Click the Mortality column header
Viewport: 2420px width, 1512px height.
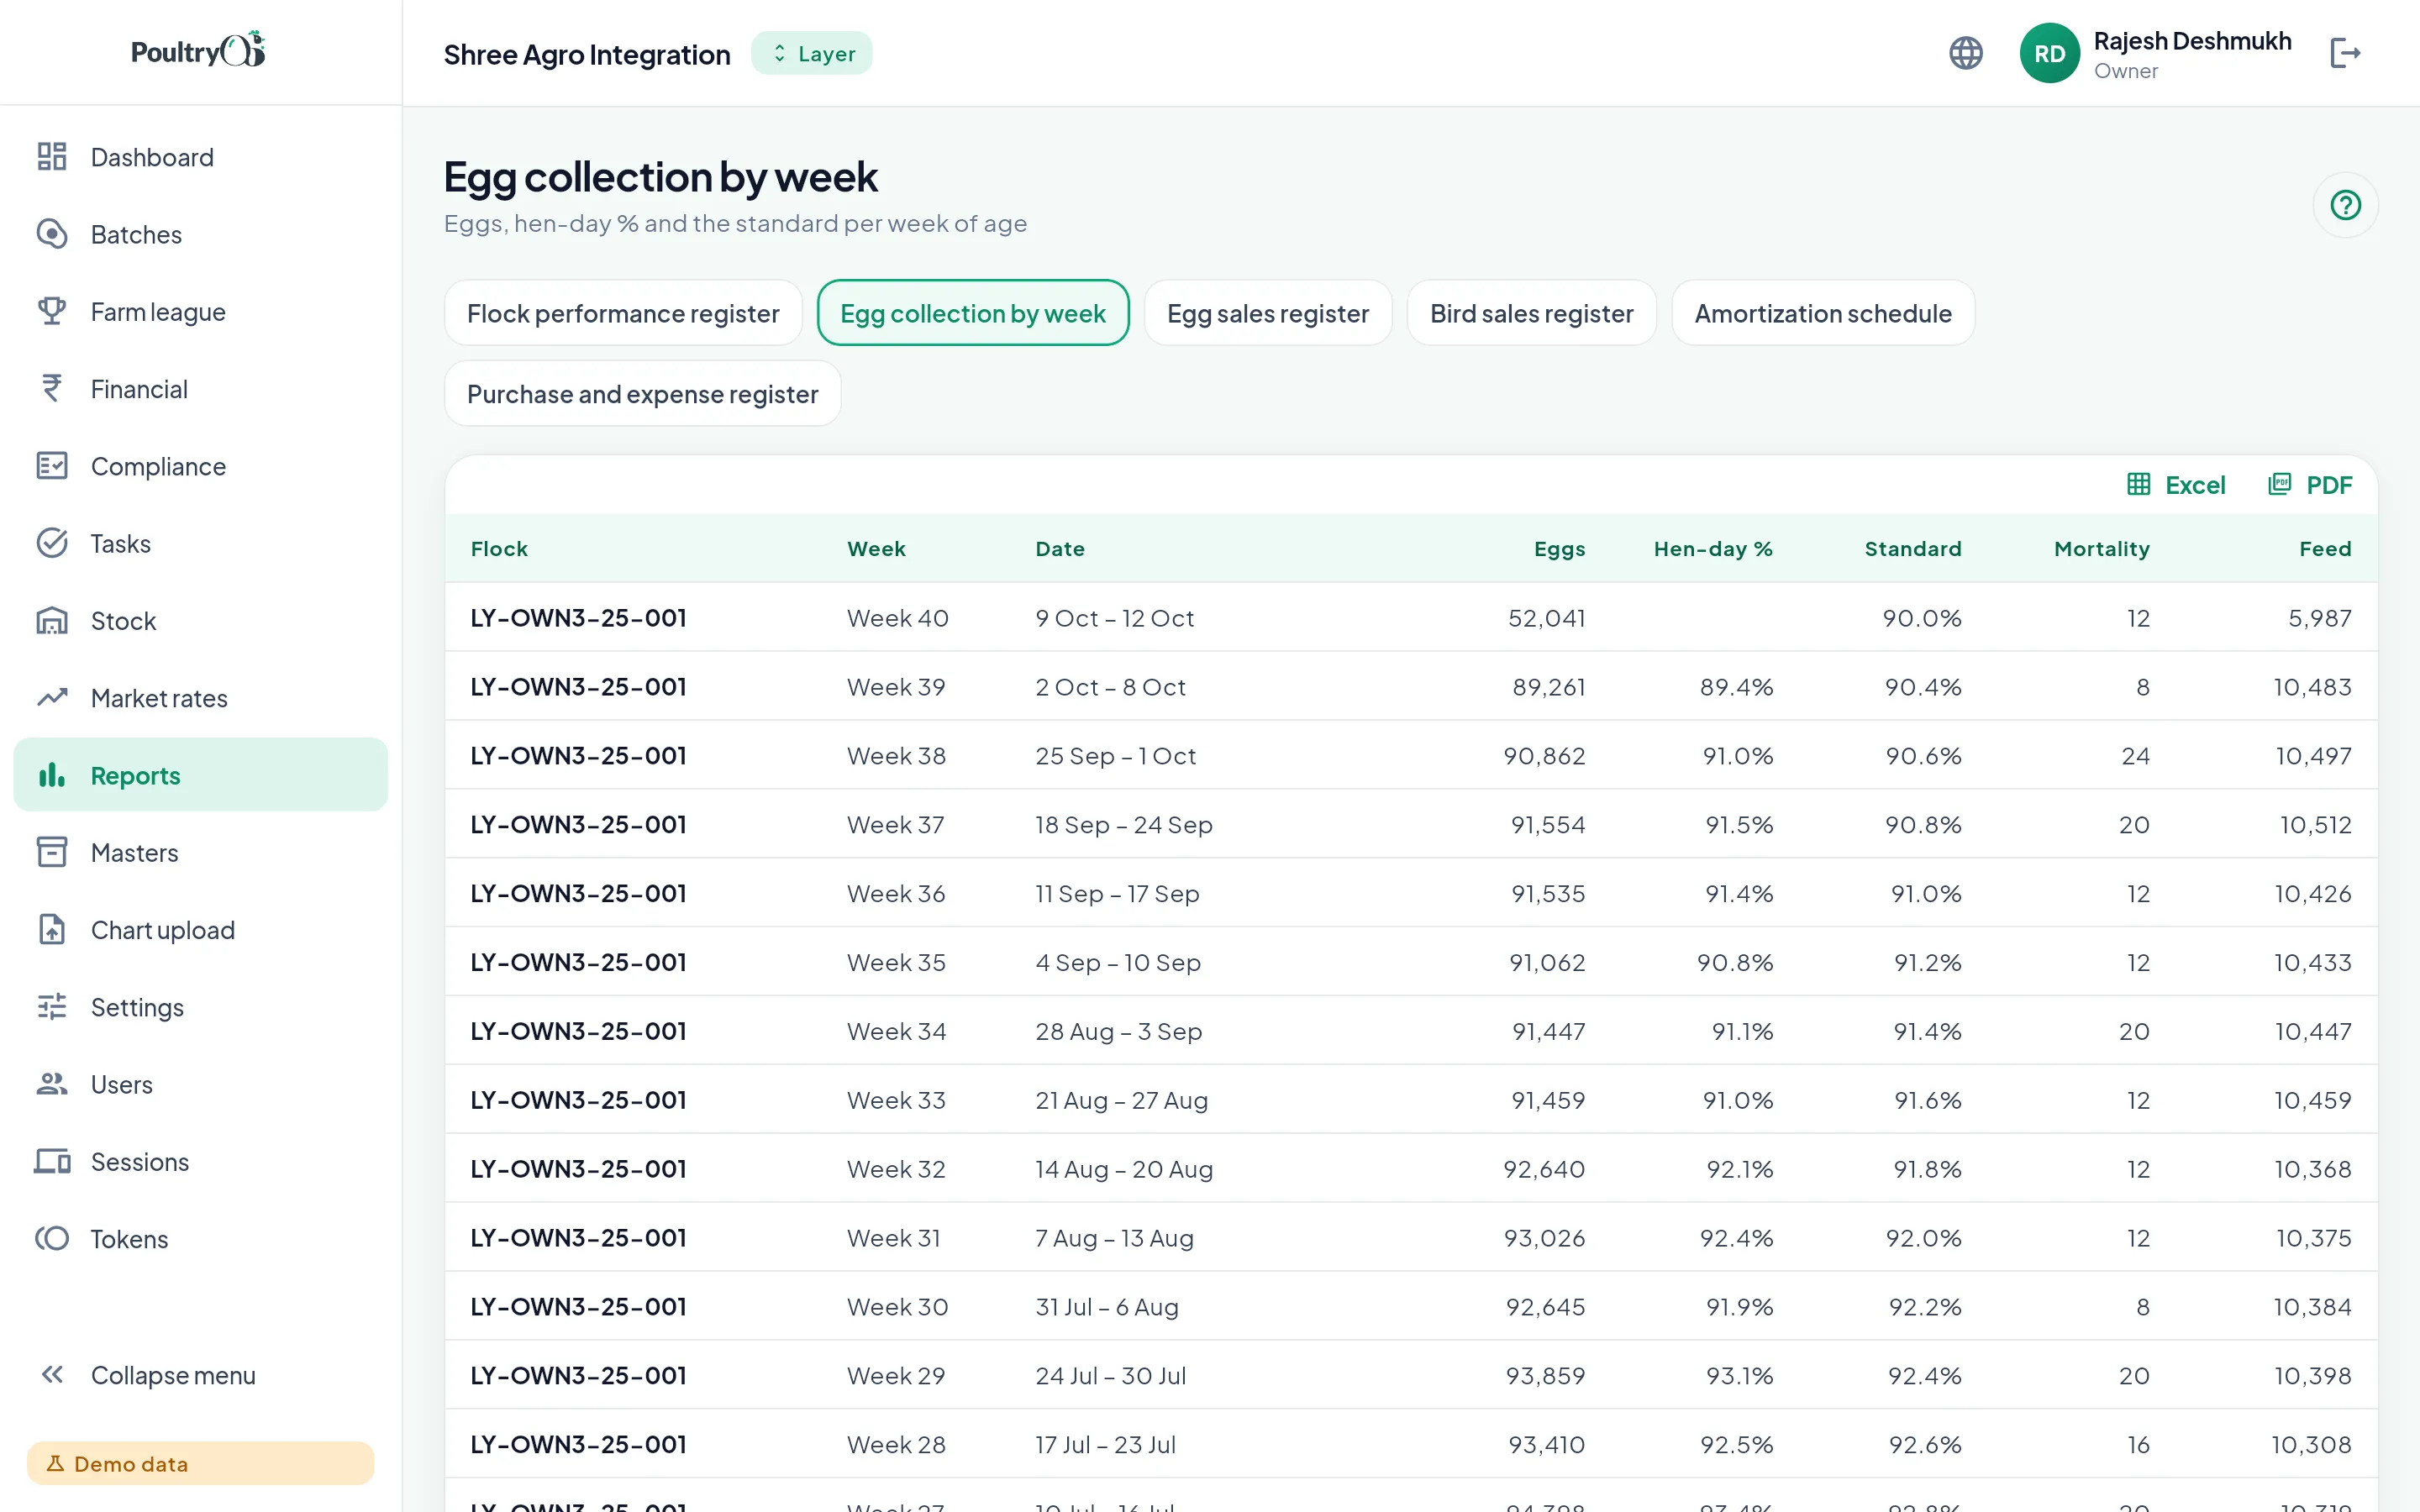click(x=2101, y=548)
